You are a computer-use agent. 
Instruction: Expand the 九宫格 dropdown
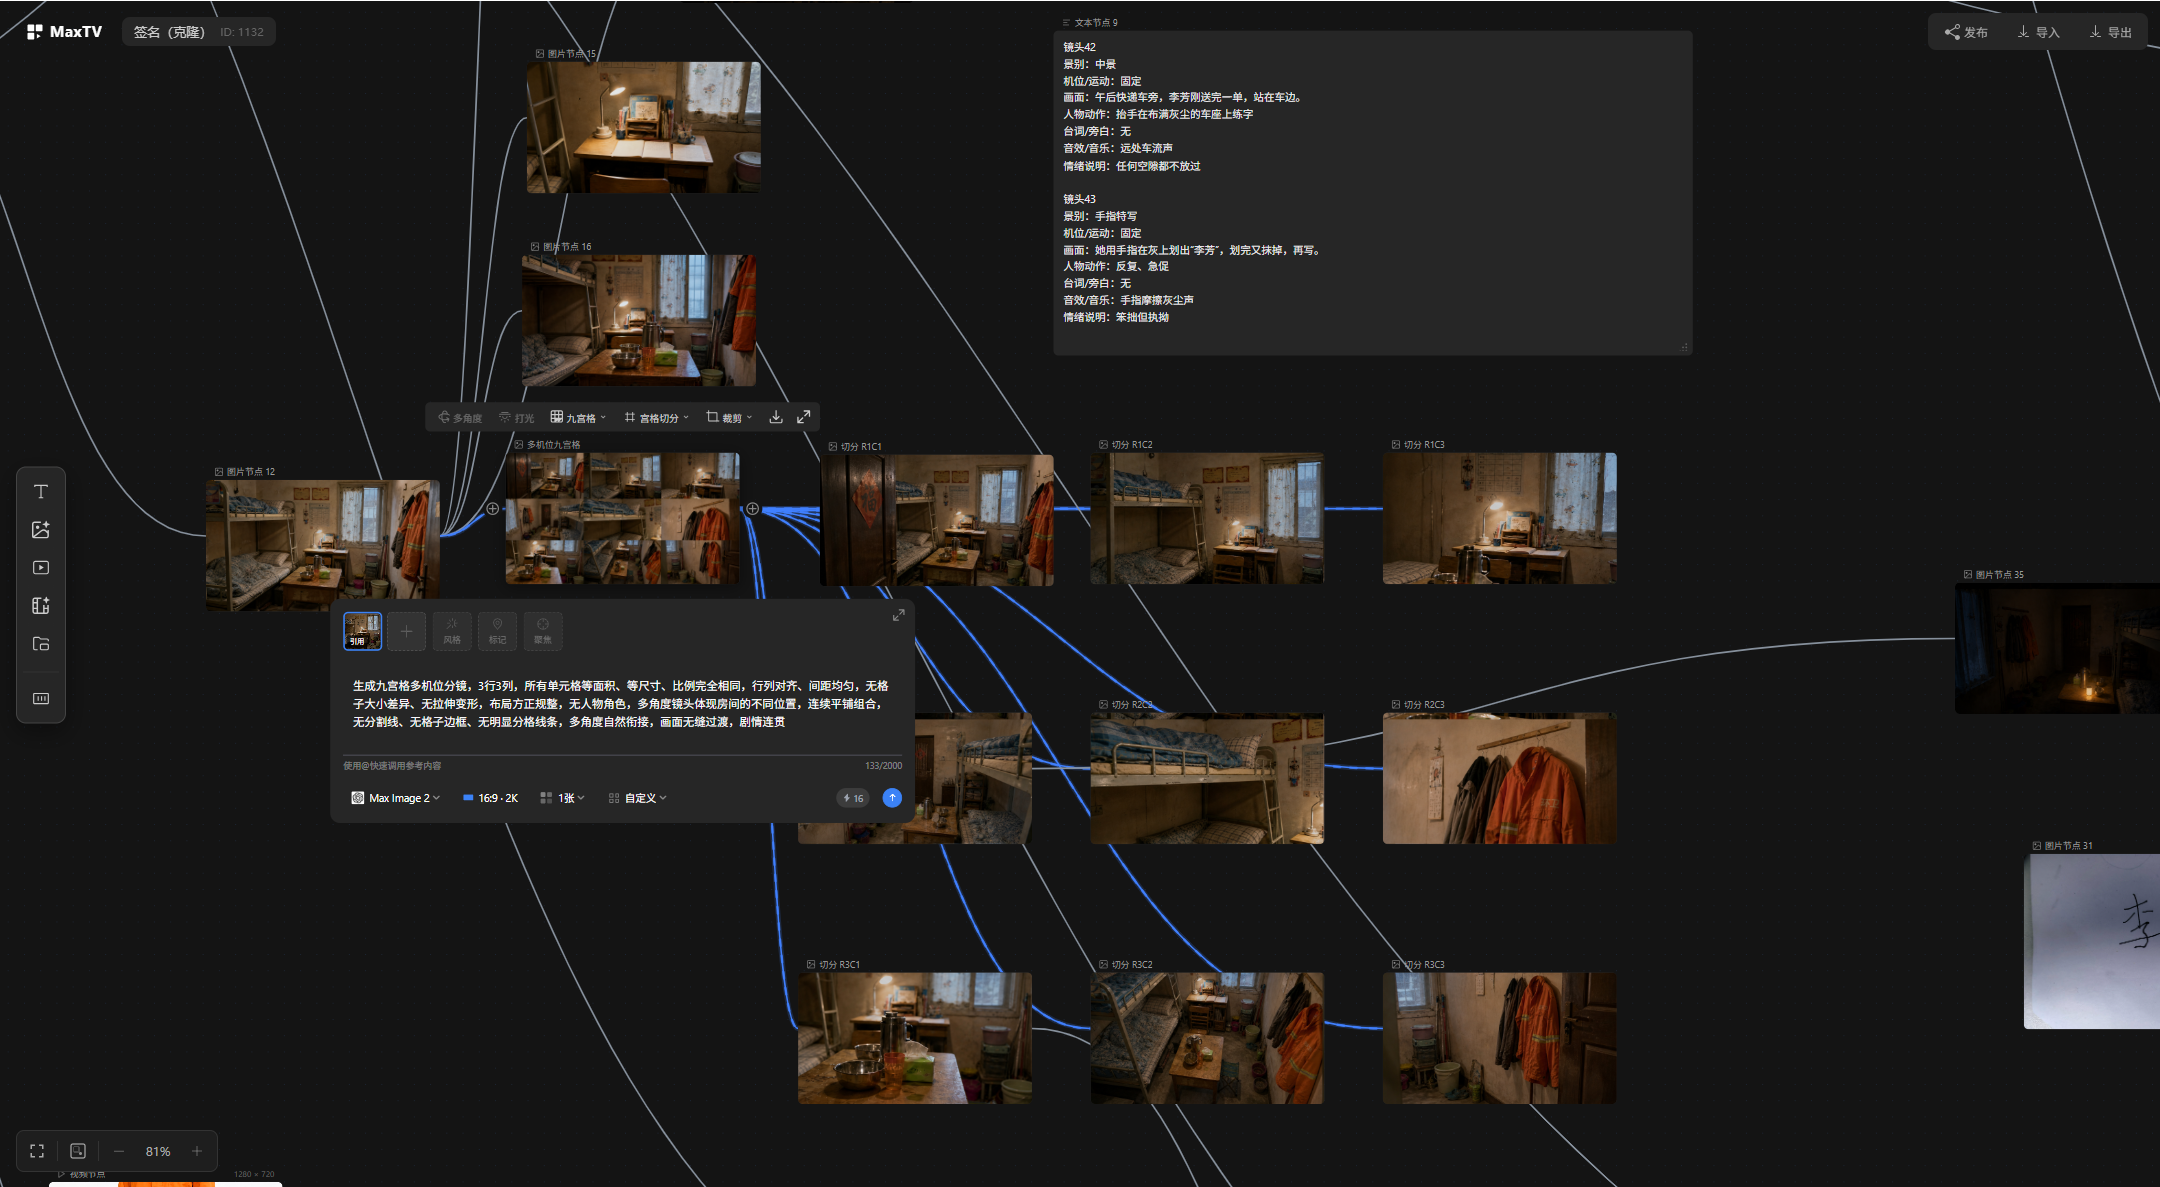pos(578,417)
